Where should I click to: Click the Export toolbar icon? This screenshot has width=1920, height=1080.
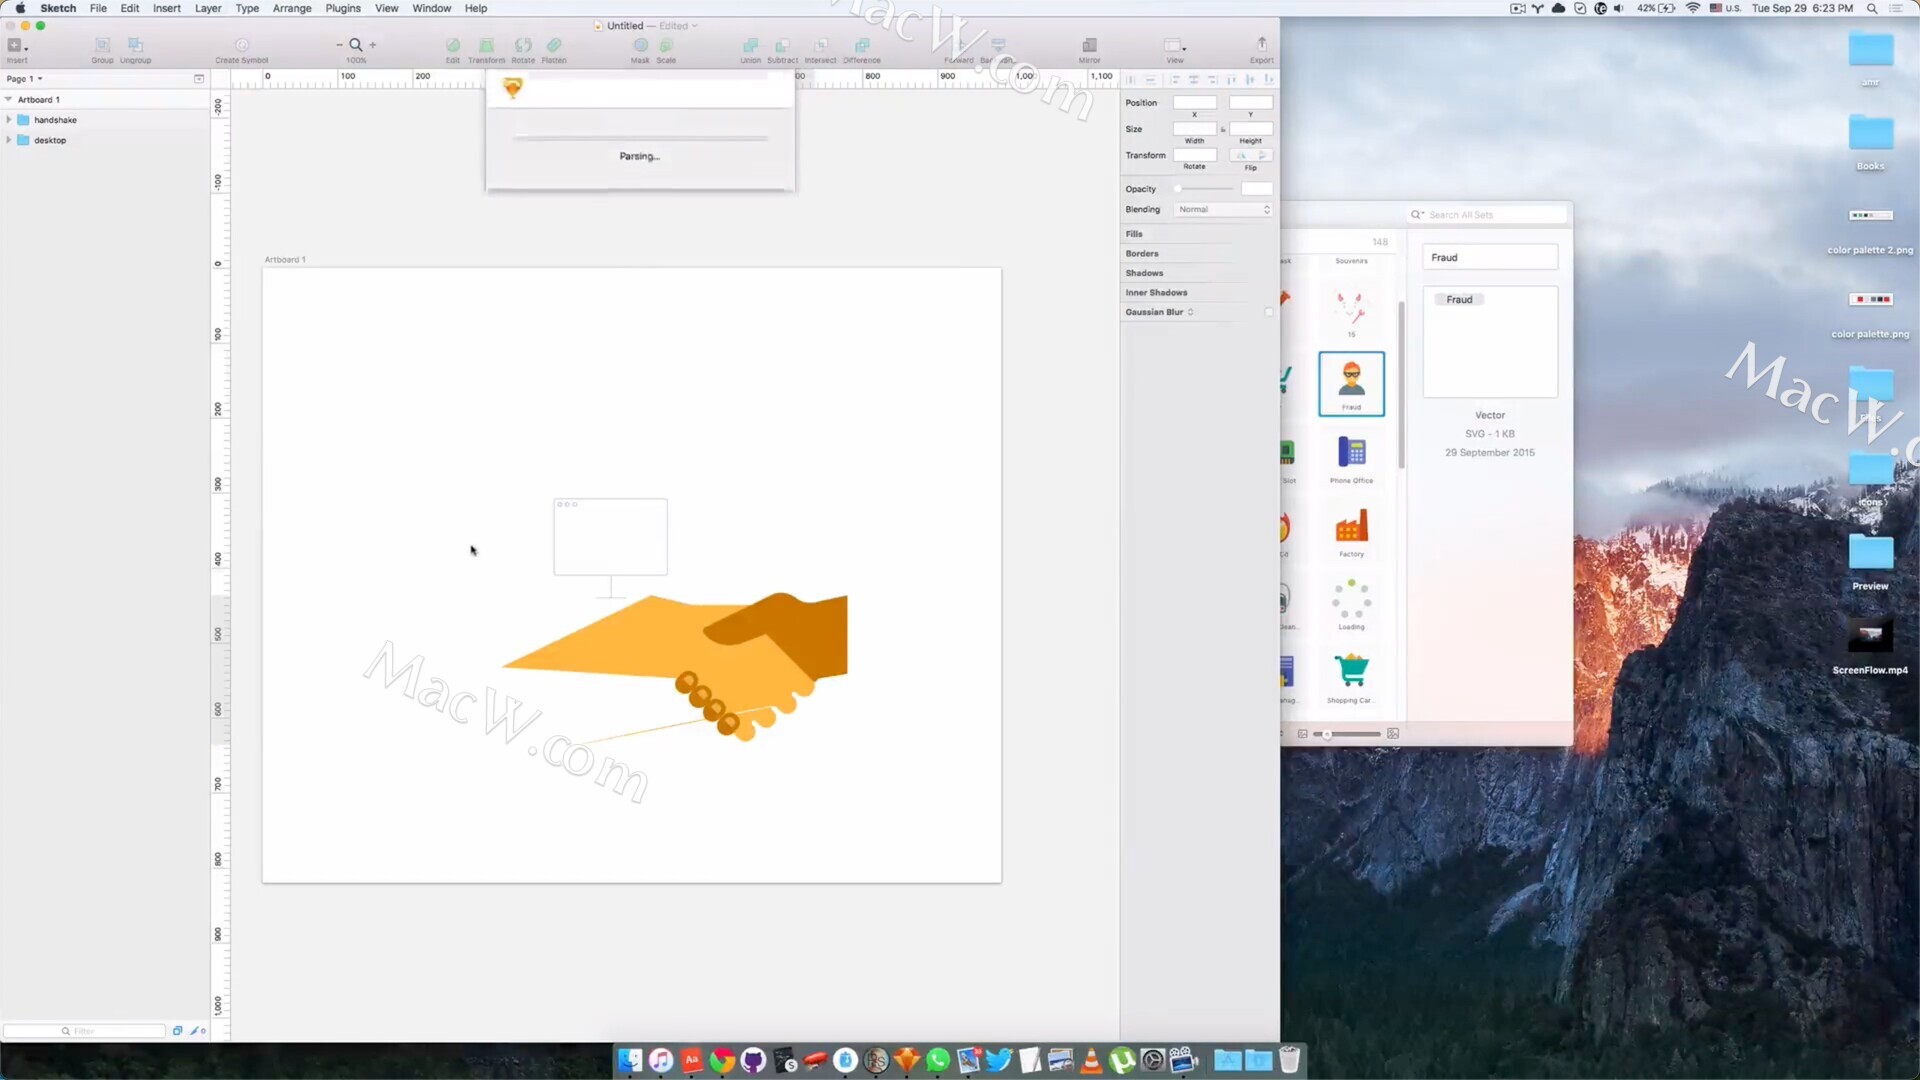pos(1262,49)
